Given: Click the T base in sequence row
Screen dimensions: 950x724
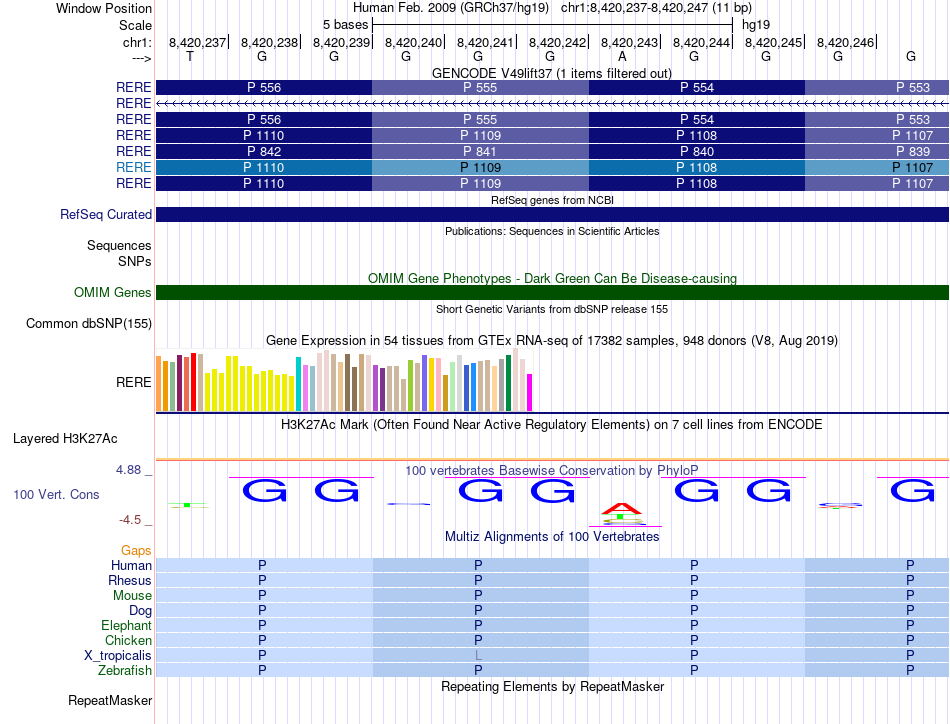Looking at the screenshot, I should point(190,56).
